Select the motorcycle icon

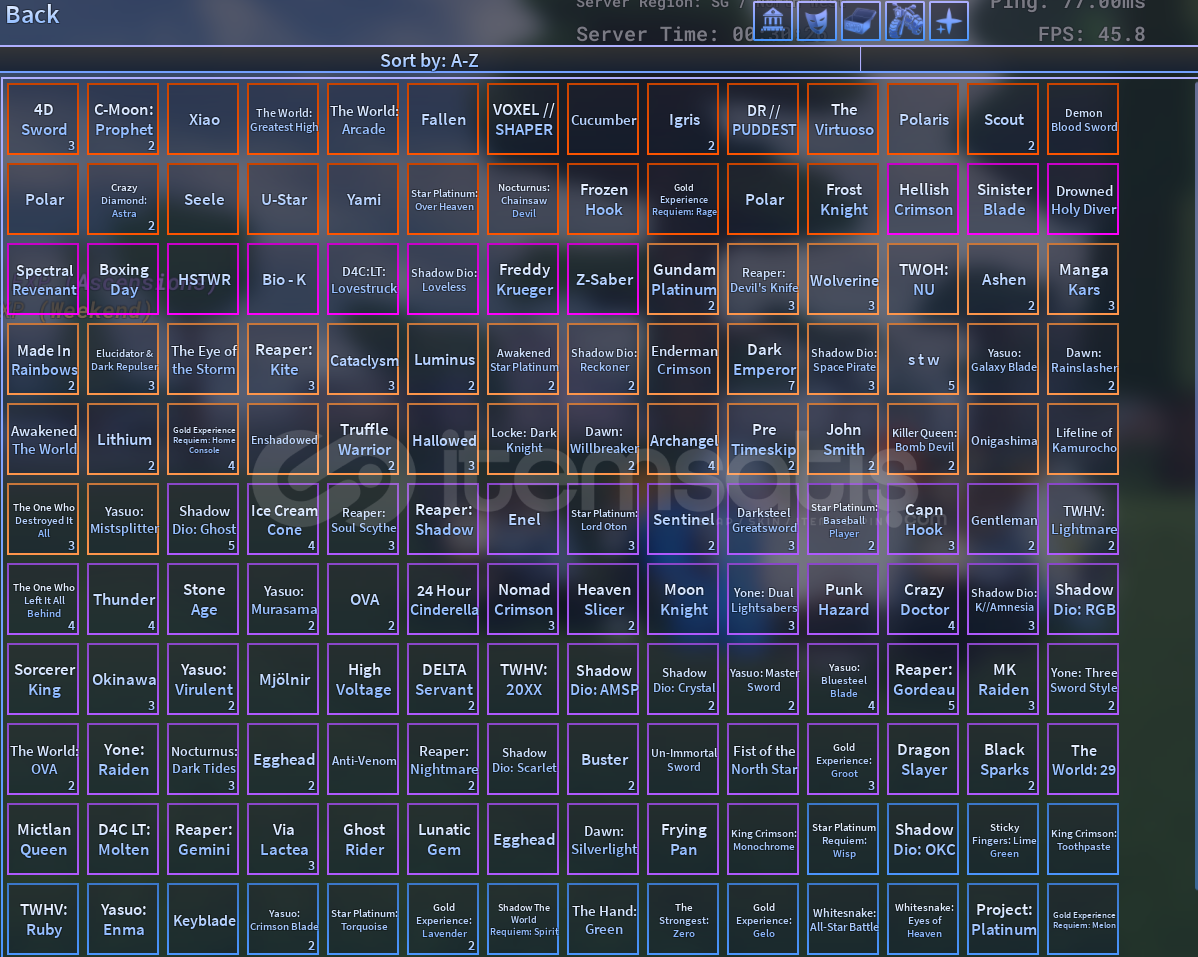(905, 21)
